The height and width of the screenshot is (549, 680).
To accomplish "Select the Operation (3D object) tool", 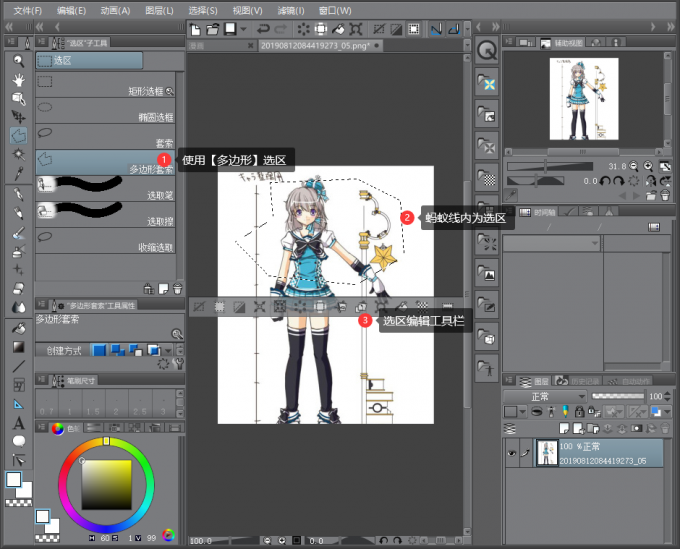I will (x=18, y=98).
